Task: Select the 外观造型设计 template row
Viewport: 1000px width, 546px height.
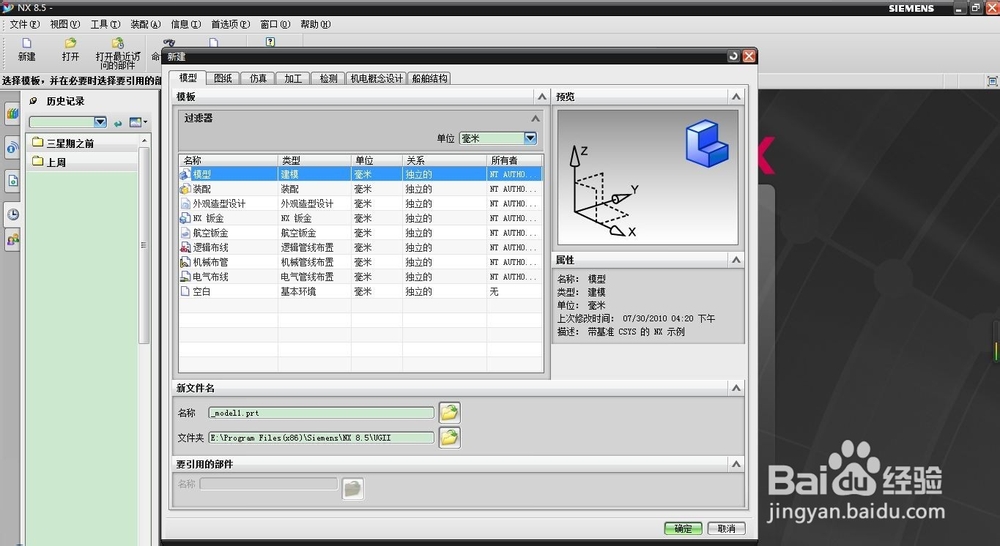Action: [360, 203]
